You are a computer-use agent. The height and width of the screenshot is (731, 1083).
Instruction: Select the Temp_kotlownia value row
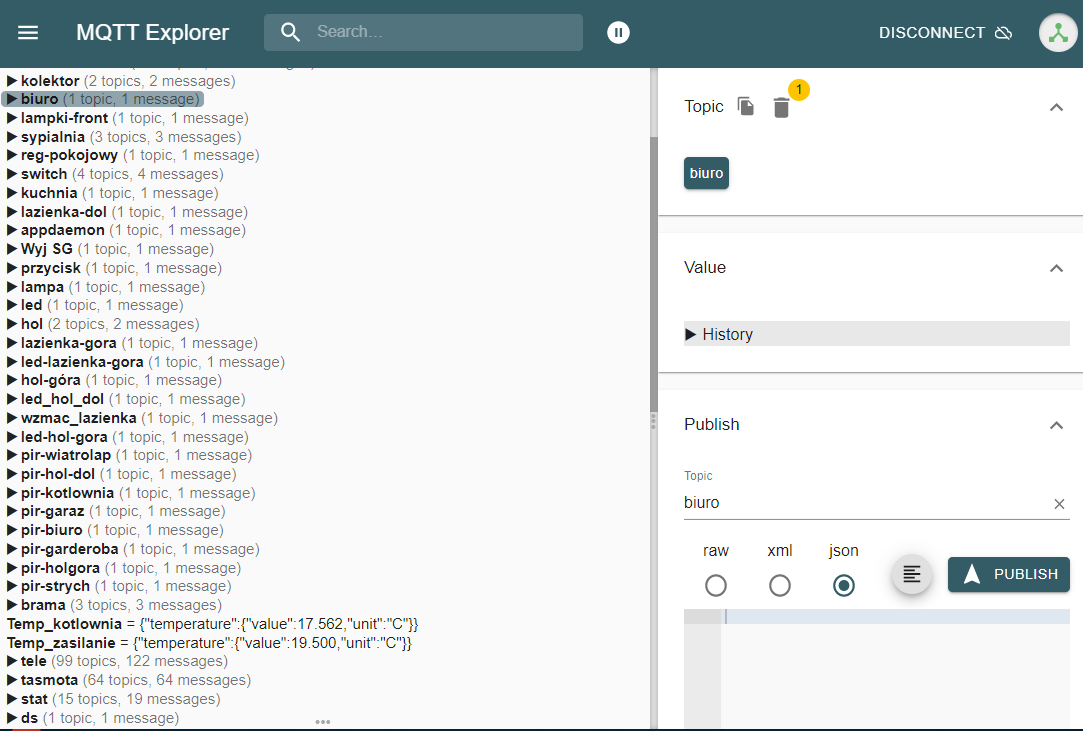click(x=213, y=624)
